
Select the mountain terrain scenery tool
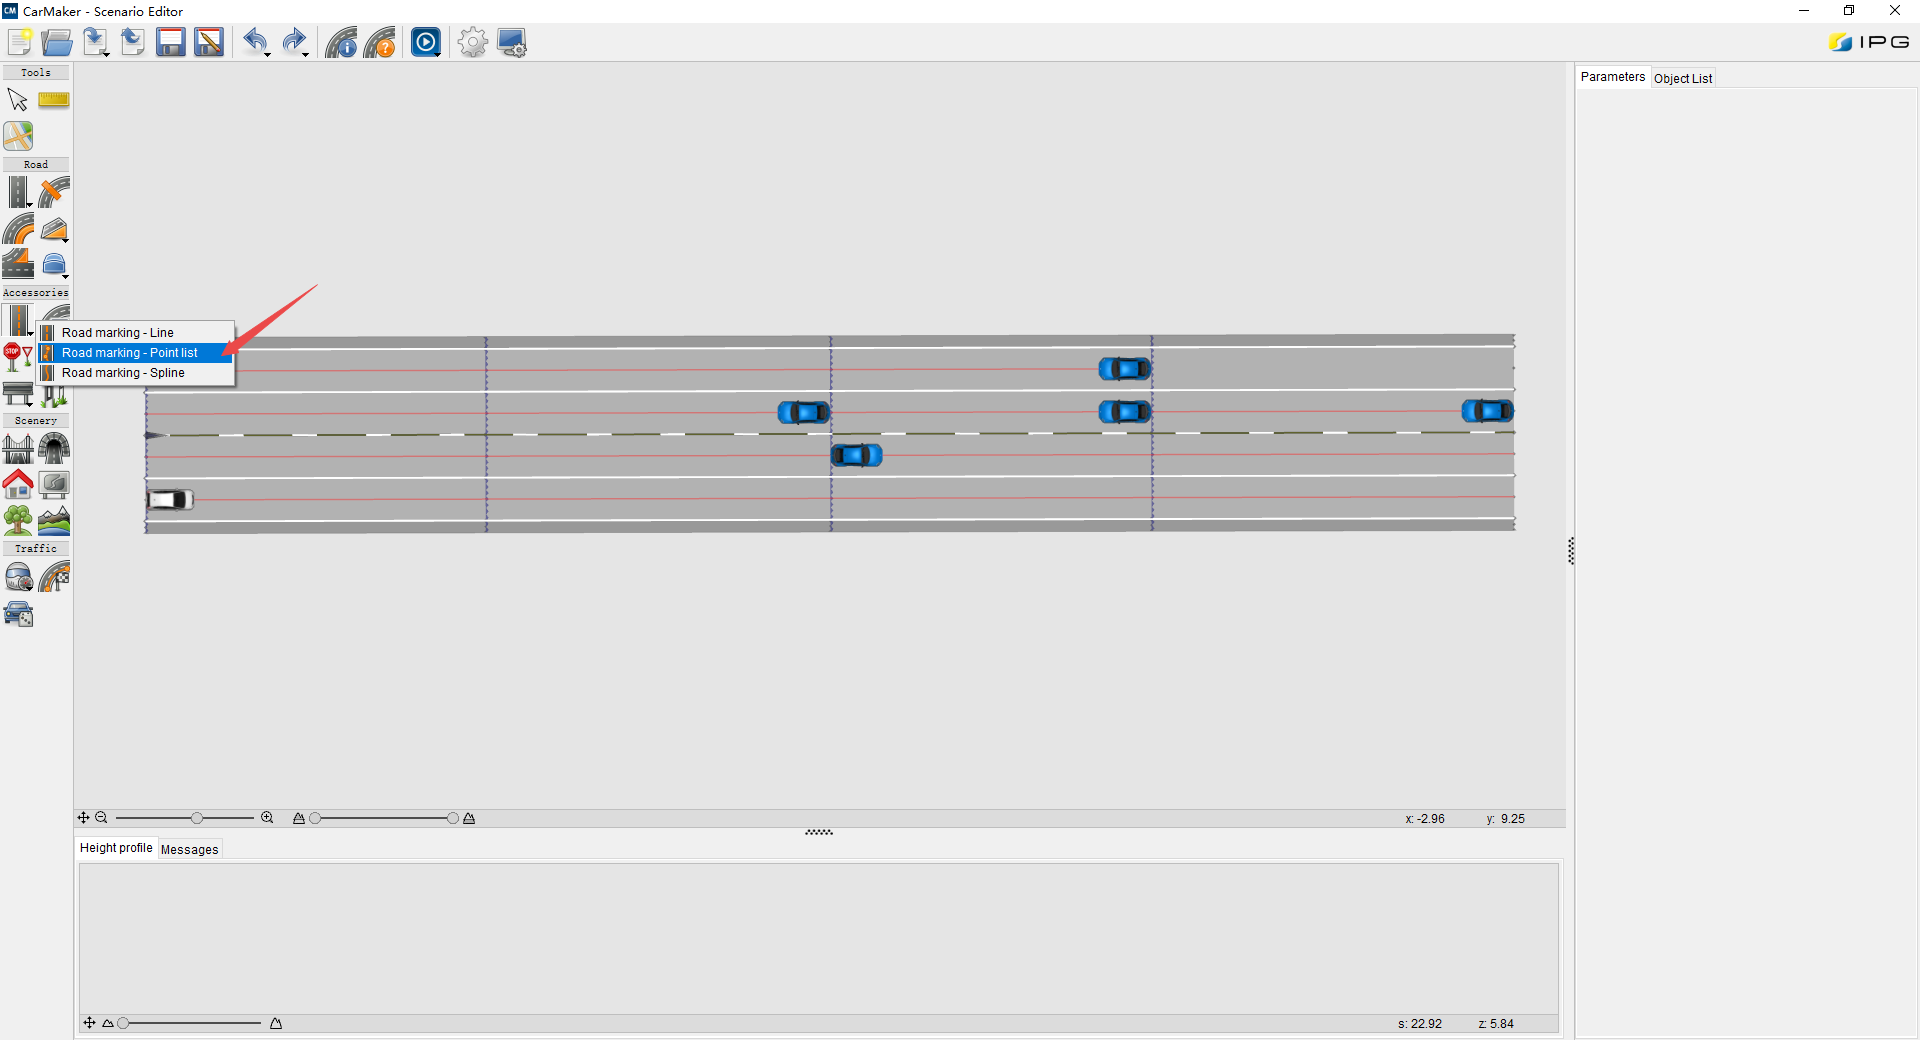pos(54,520)
